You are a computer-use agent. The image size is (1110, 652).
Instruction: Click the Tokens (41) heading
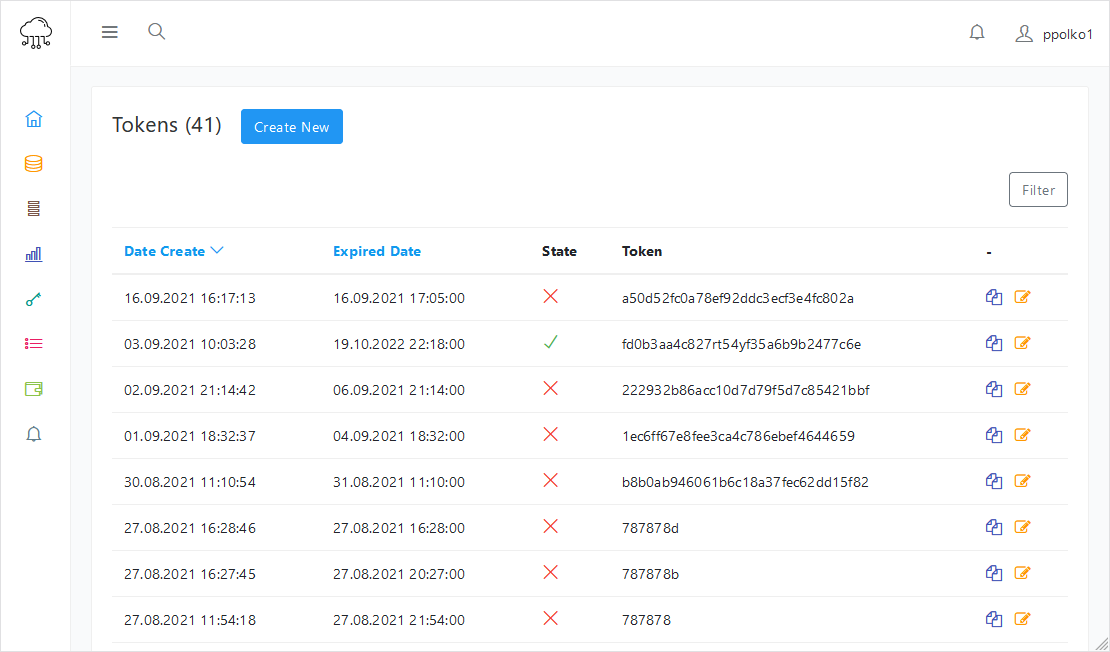[x=166, y=125]
